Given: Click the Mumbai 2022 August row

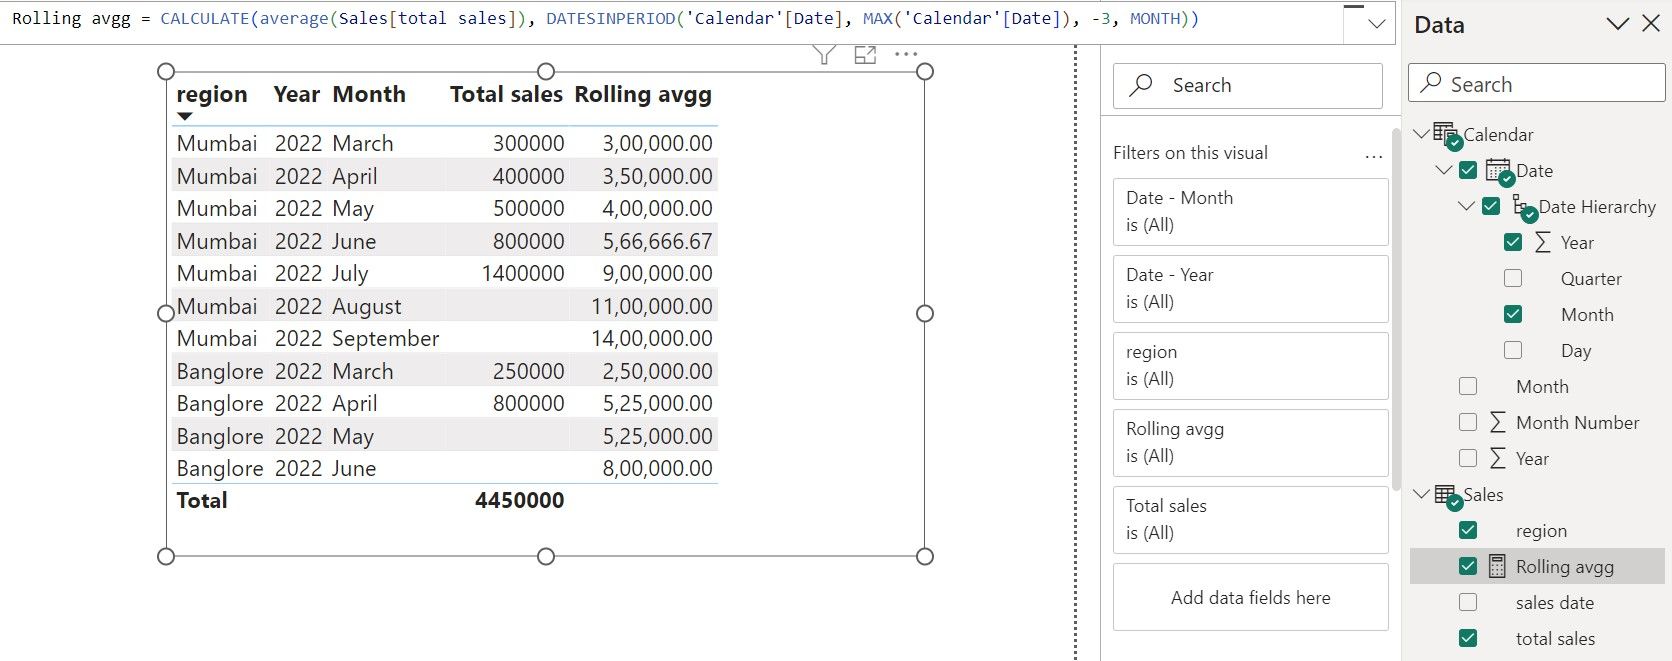Looking at the screenshot, I should coord(444,306).
